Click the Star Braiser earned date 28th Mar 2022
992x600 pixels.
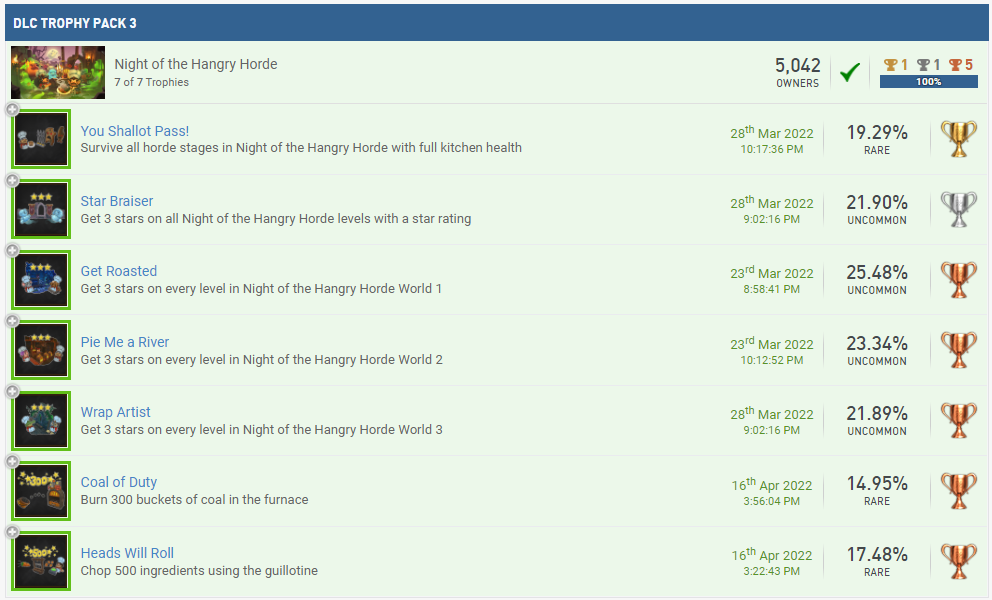tap(772, 203)
